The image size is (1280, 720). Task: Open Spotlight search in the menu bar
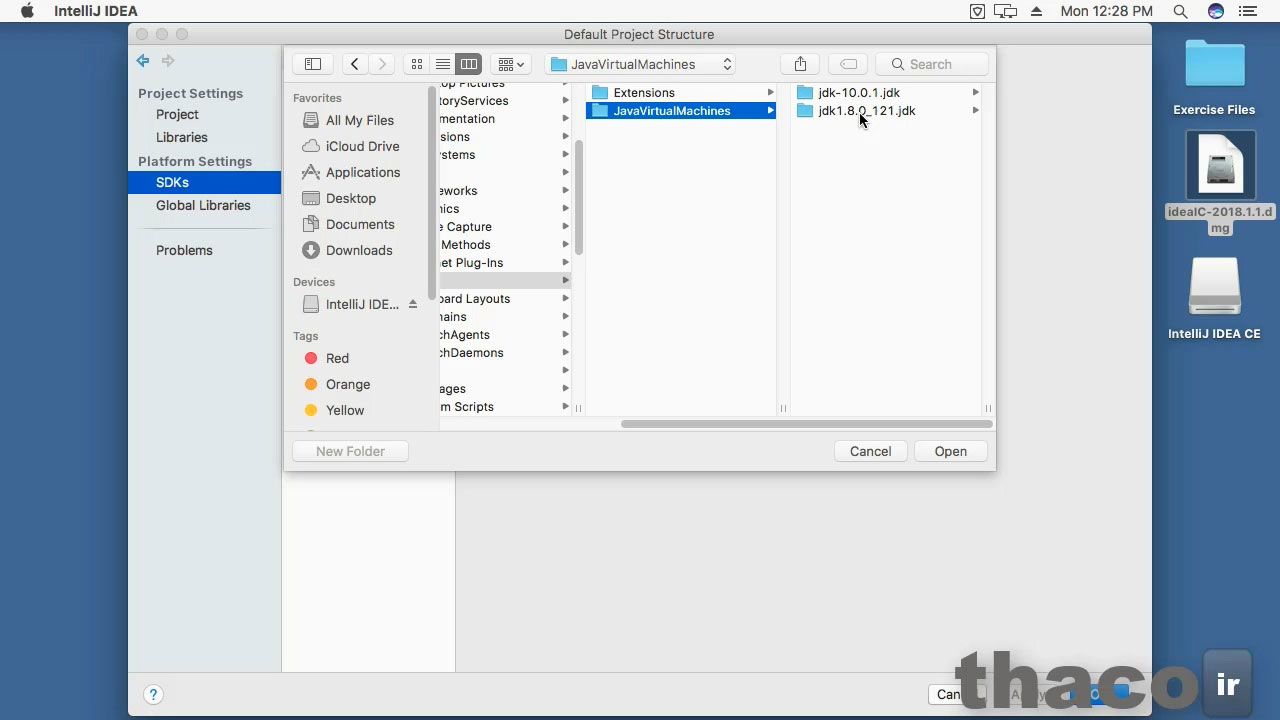point(1181,11)
